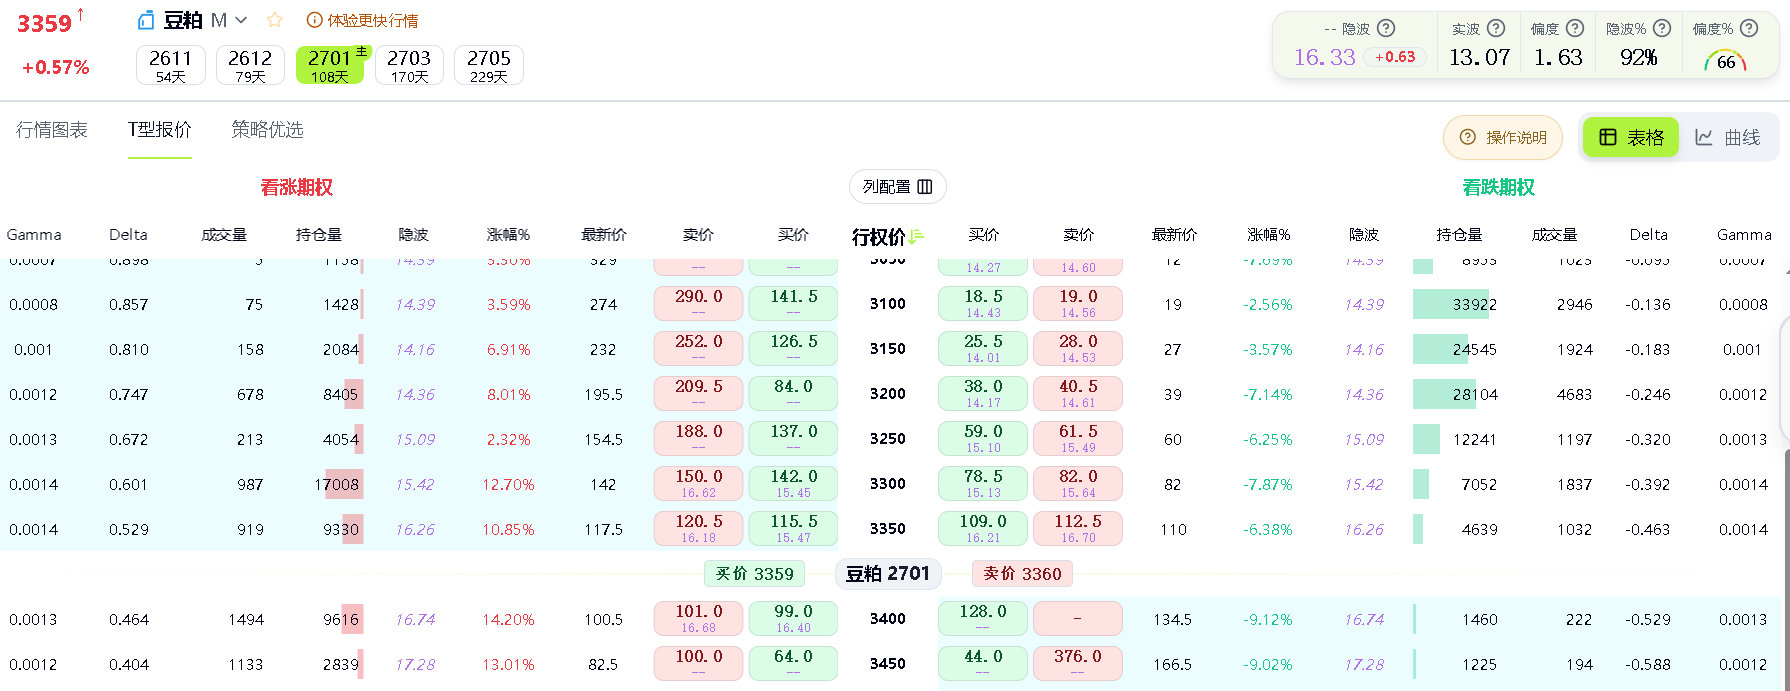This screenshot has width=1790, height=691.
Task: Click the call-side 卖价 252.0 at strike 3150
Action: coord(698,348)
